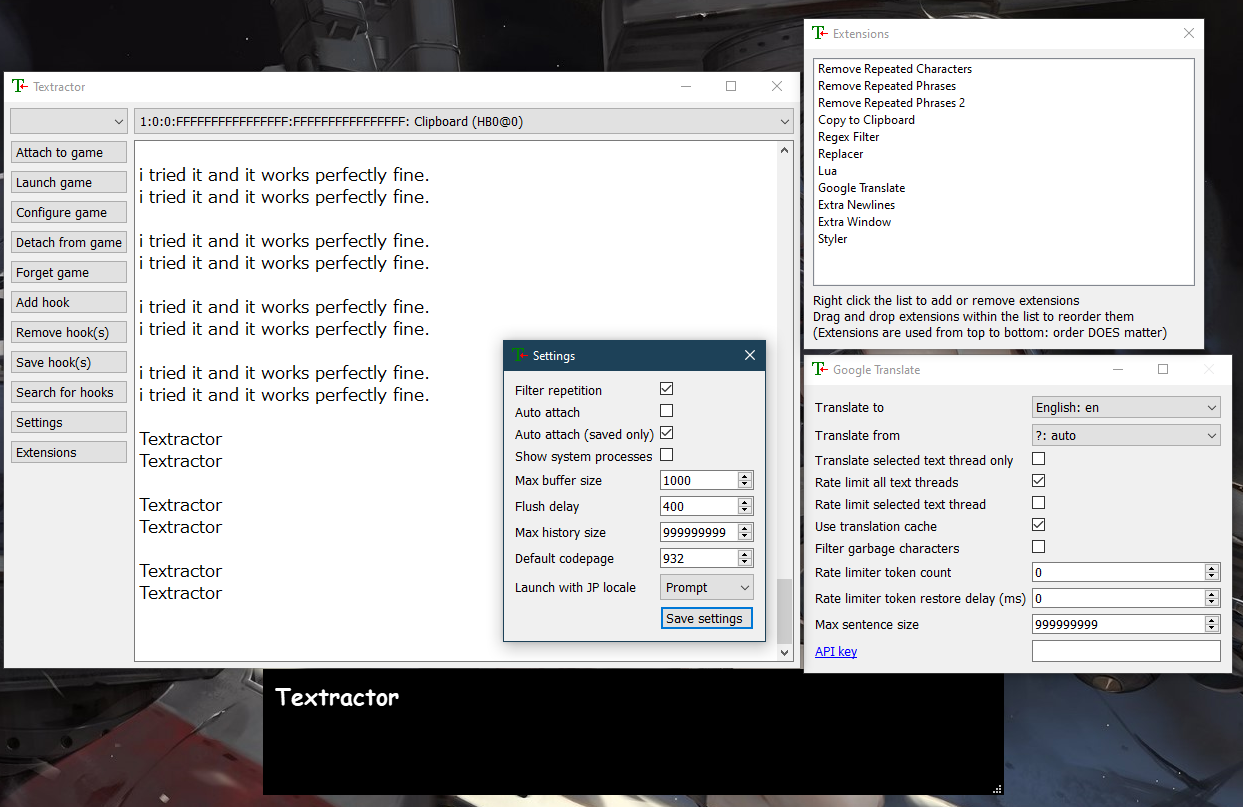1243x807 pixels.
Task: Select Regex Filter extension
Action: point(848,137)
